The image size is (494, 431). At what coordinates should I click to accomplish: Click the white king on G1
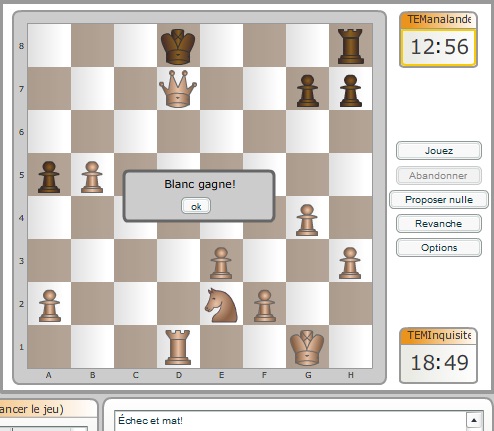(x=307, y=347)
